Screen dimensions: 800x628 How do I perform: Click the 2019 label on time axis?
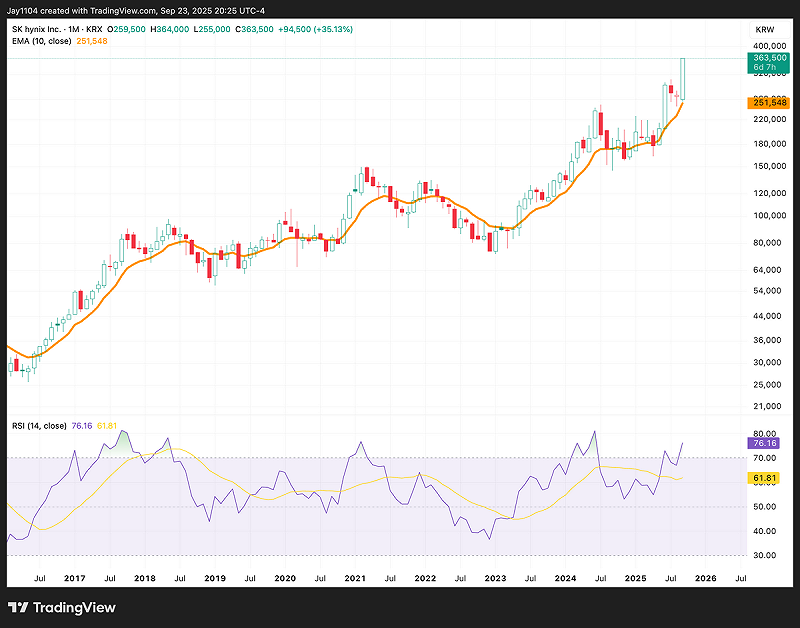215,578
